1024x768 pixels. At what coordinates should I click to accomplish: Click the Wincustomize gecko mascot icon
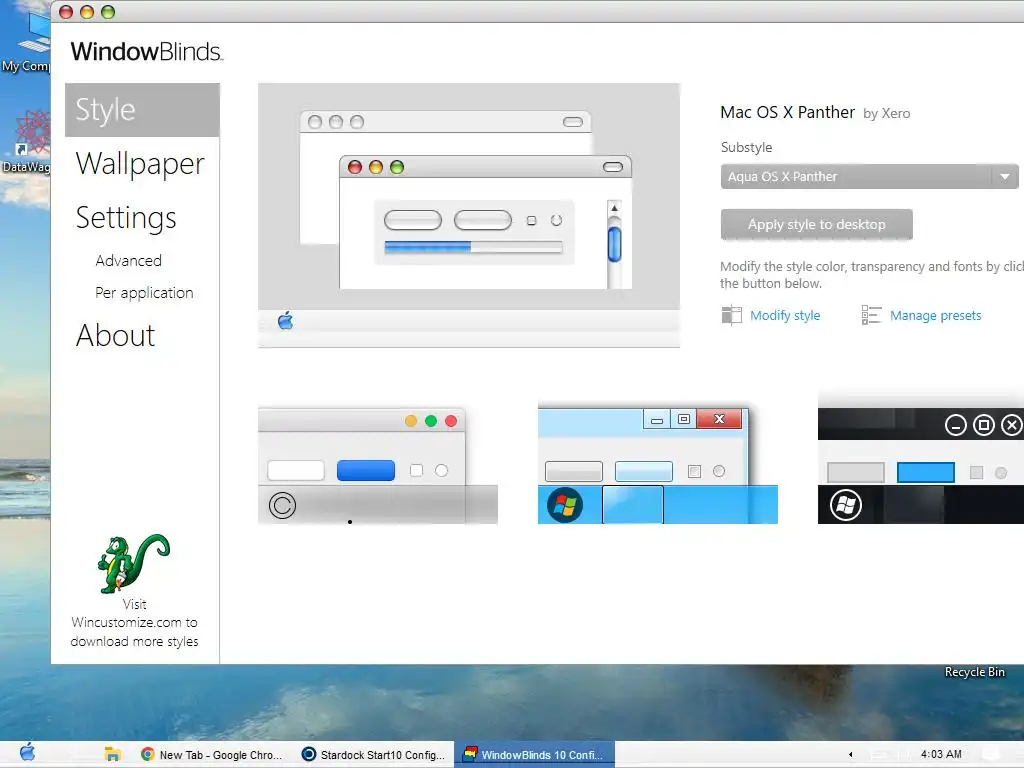(x=134, y=564)
